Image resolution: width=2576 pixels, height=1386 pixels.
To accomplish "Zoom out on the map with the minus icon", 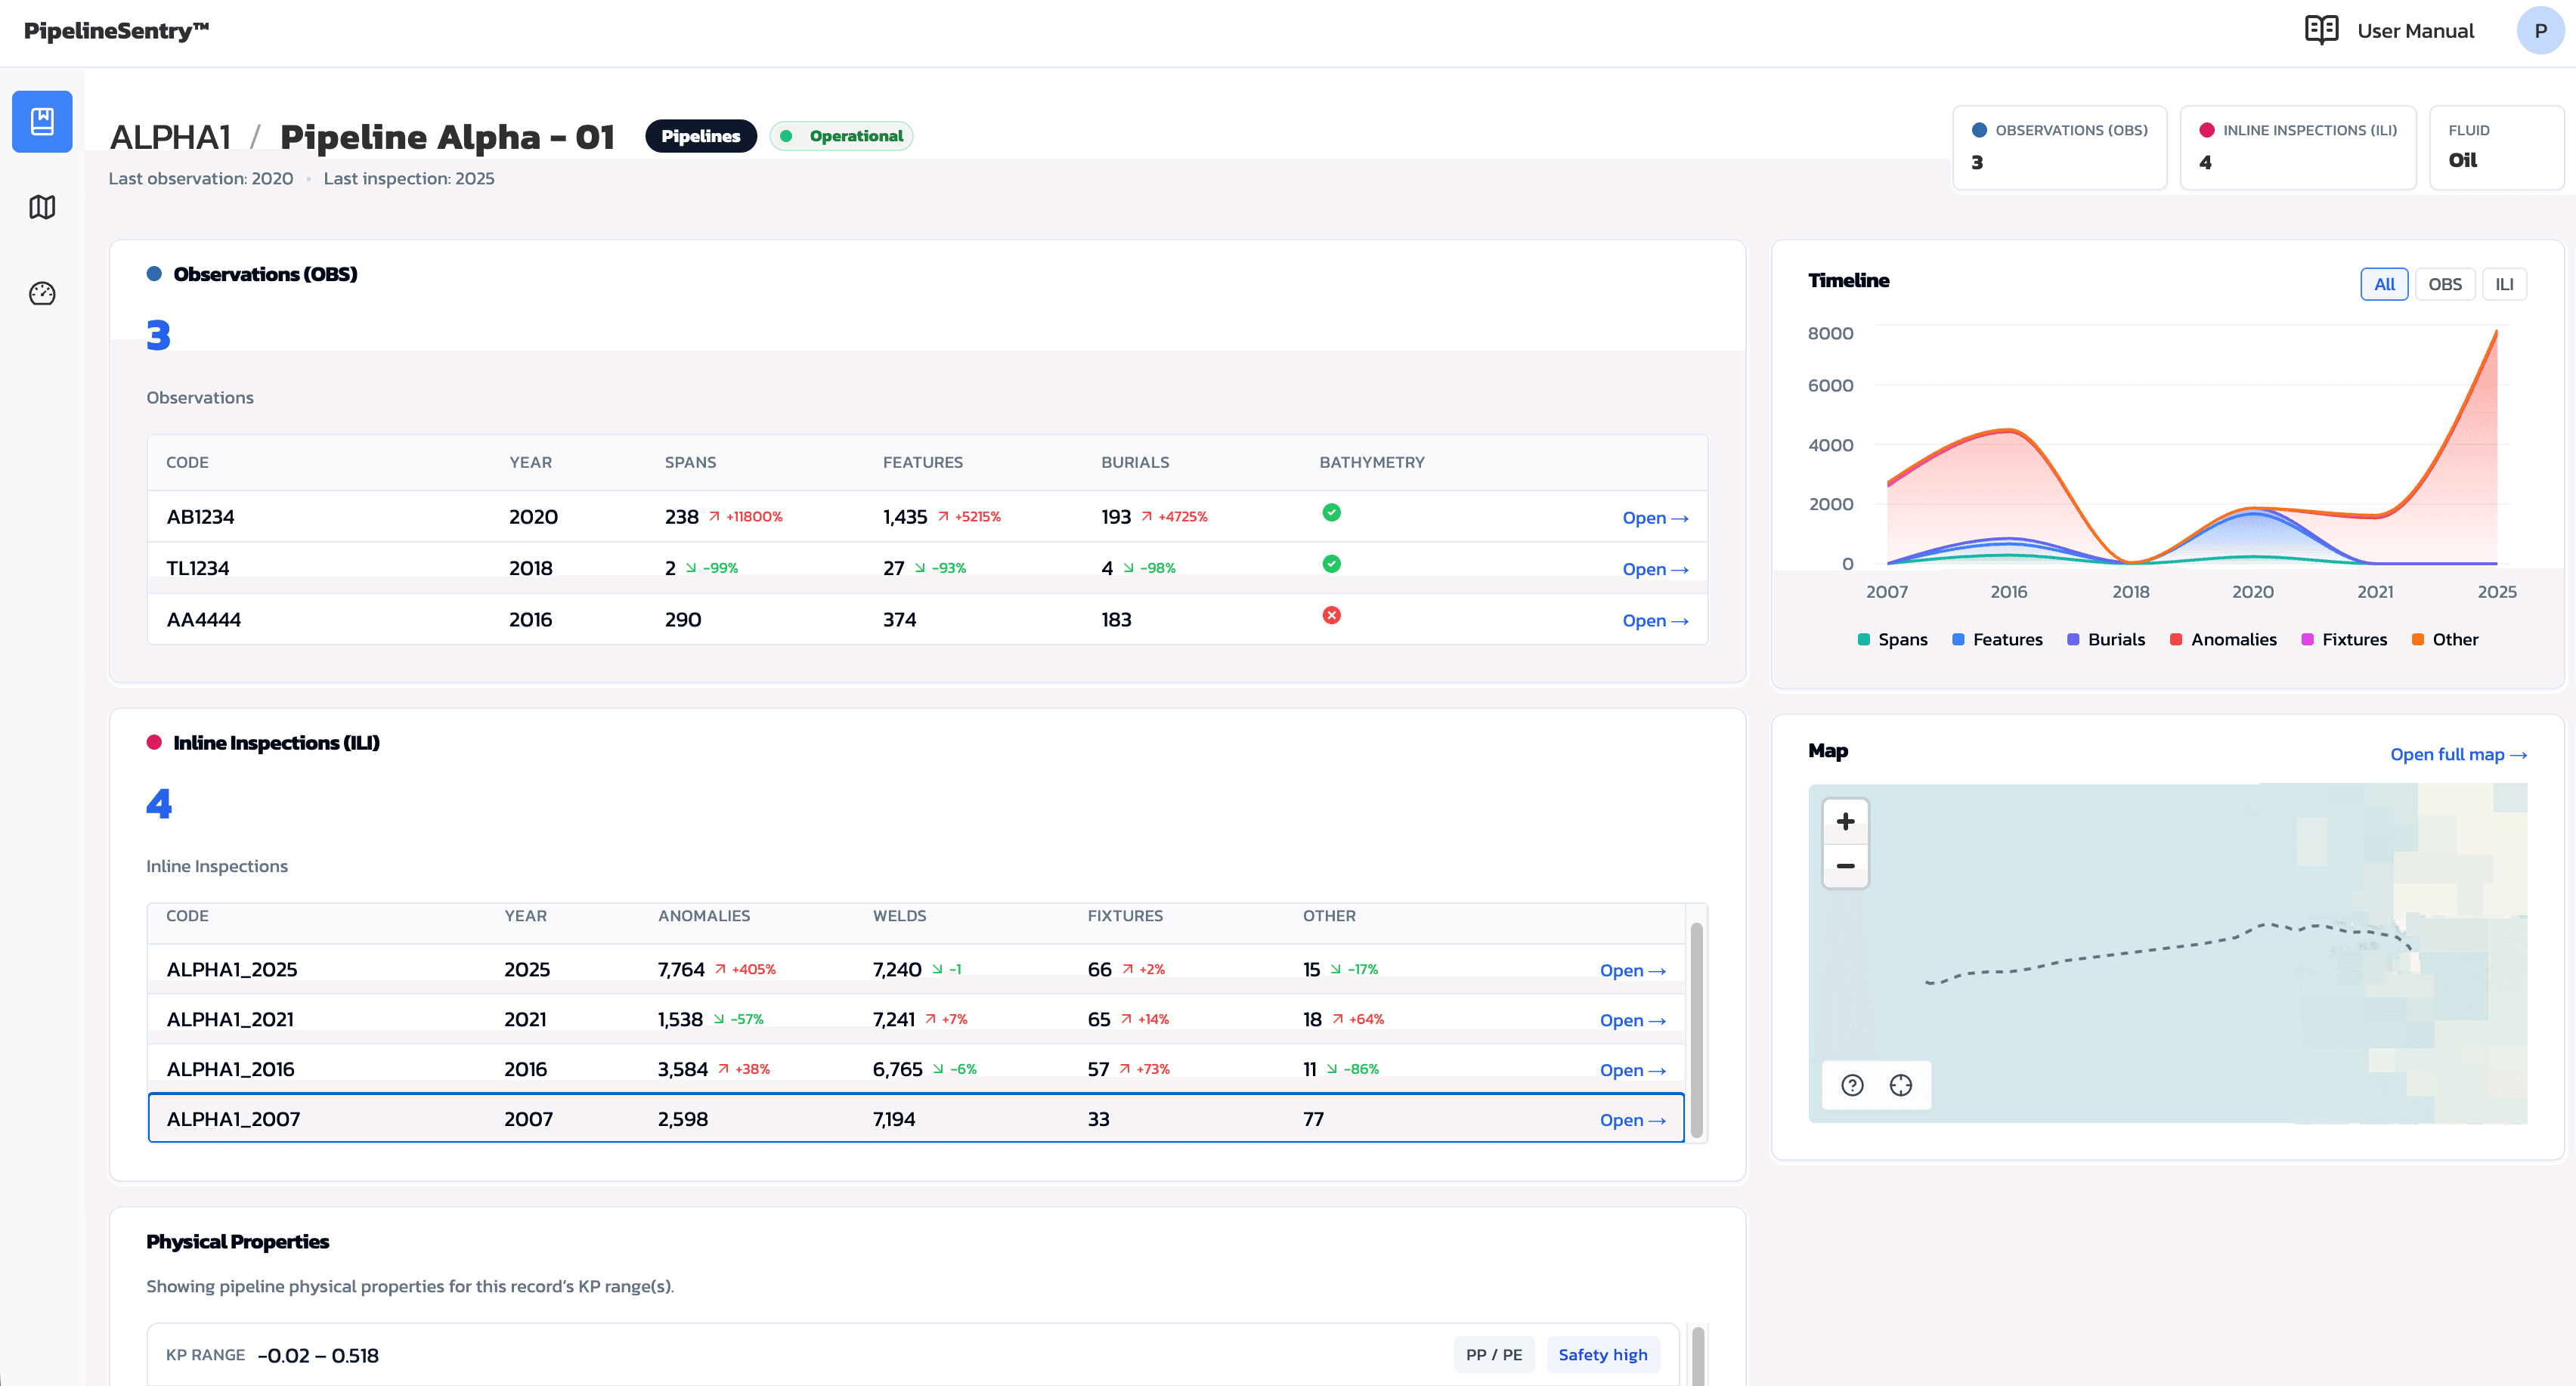I will point(1845,865).
